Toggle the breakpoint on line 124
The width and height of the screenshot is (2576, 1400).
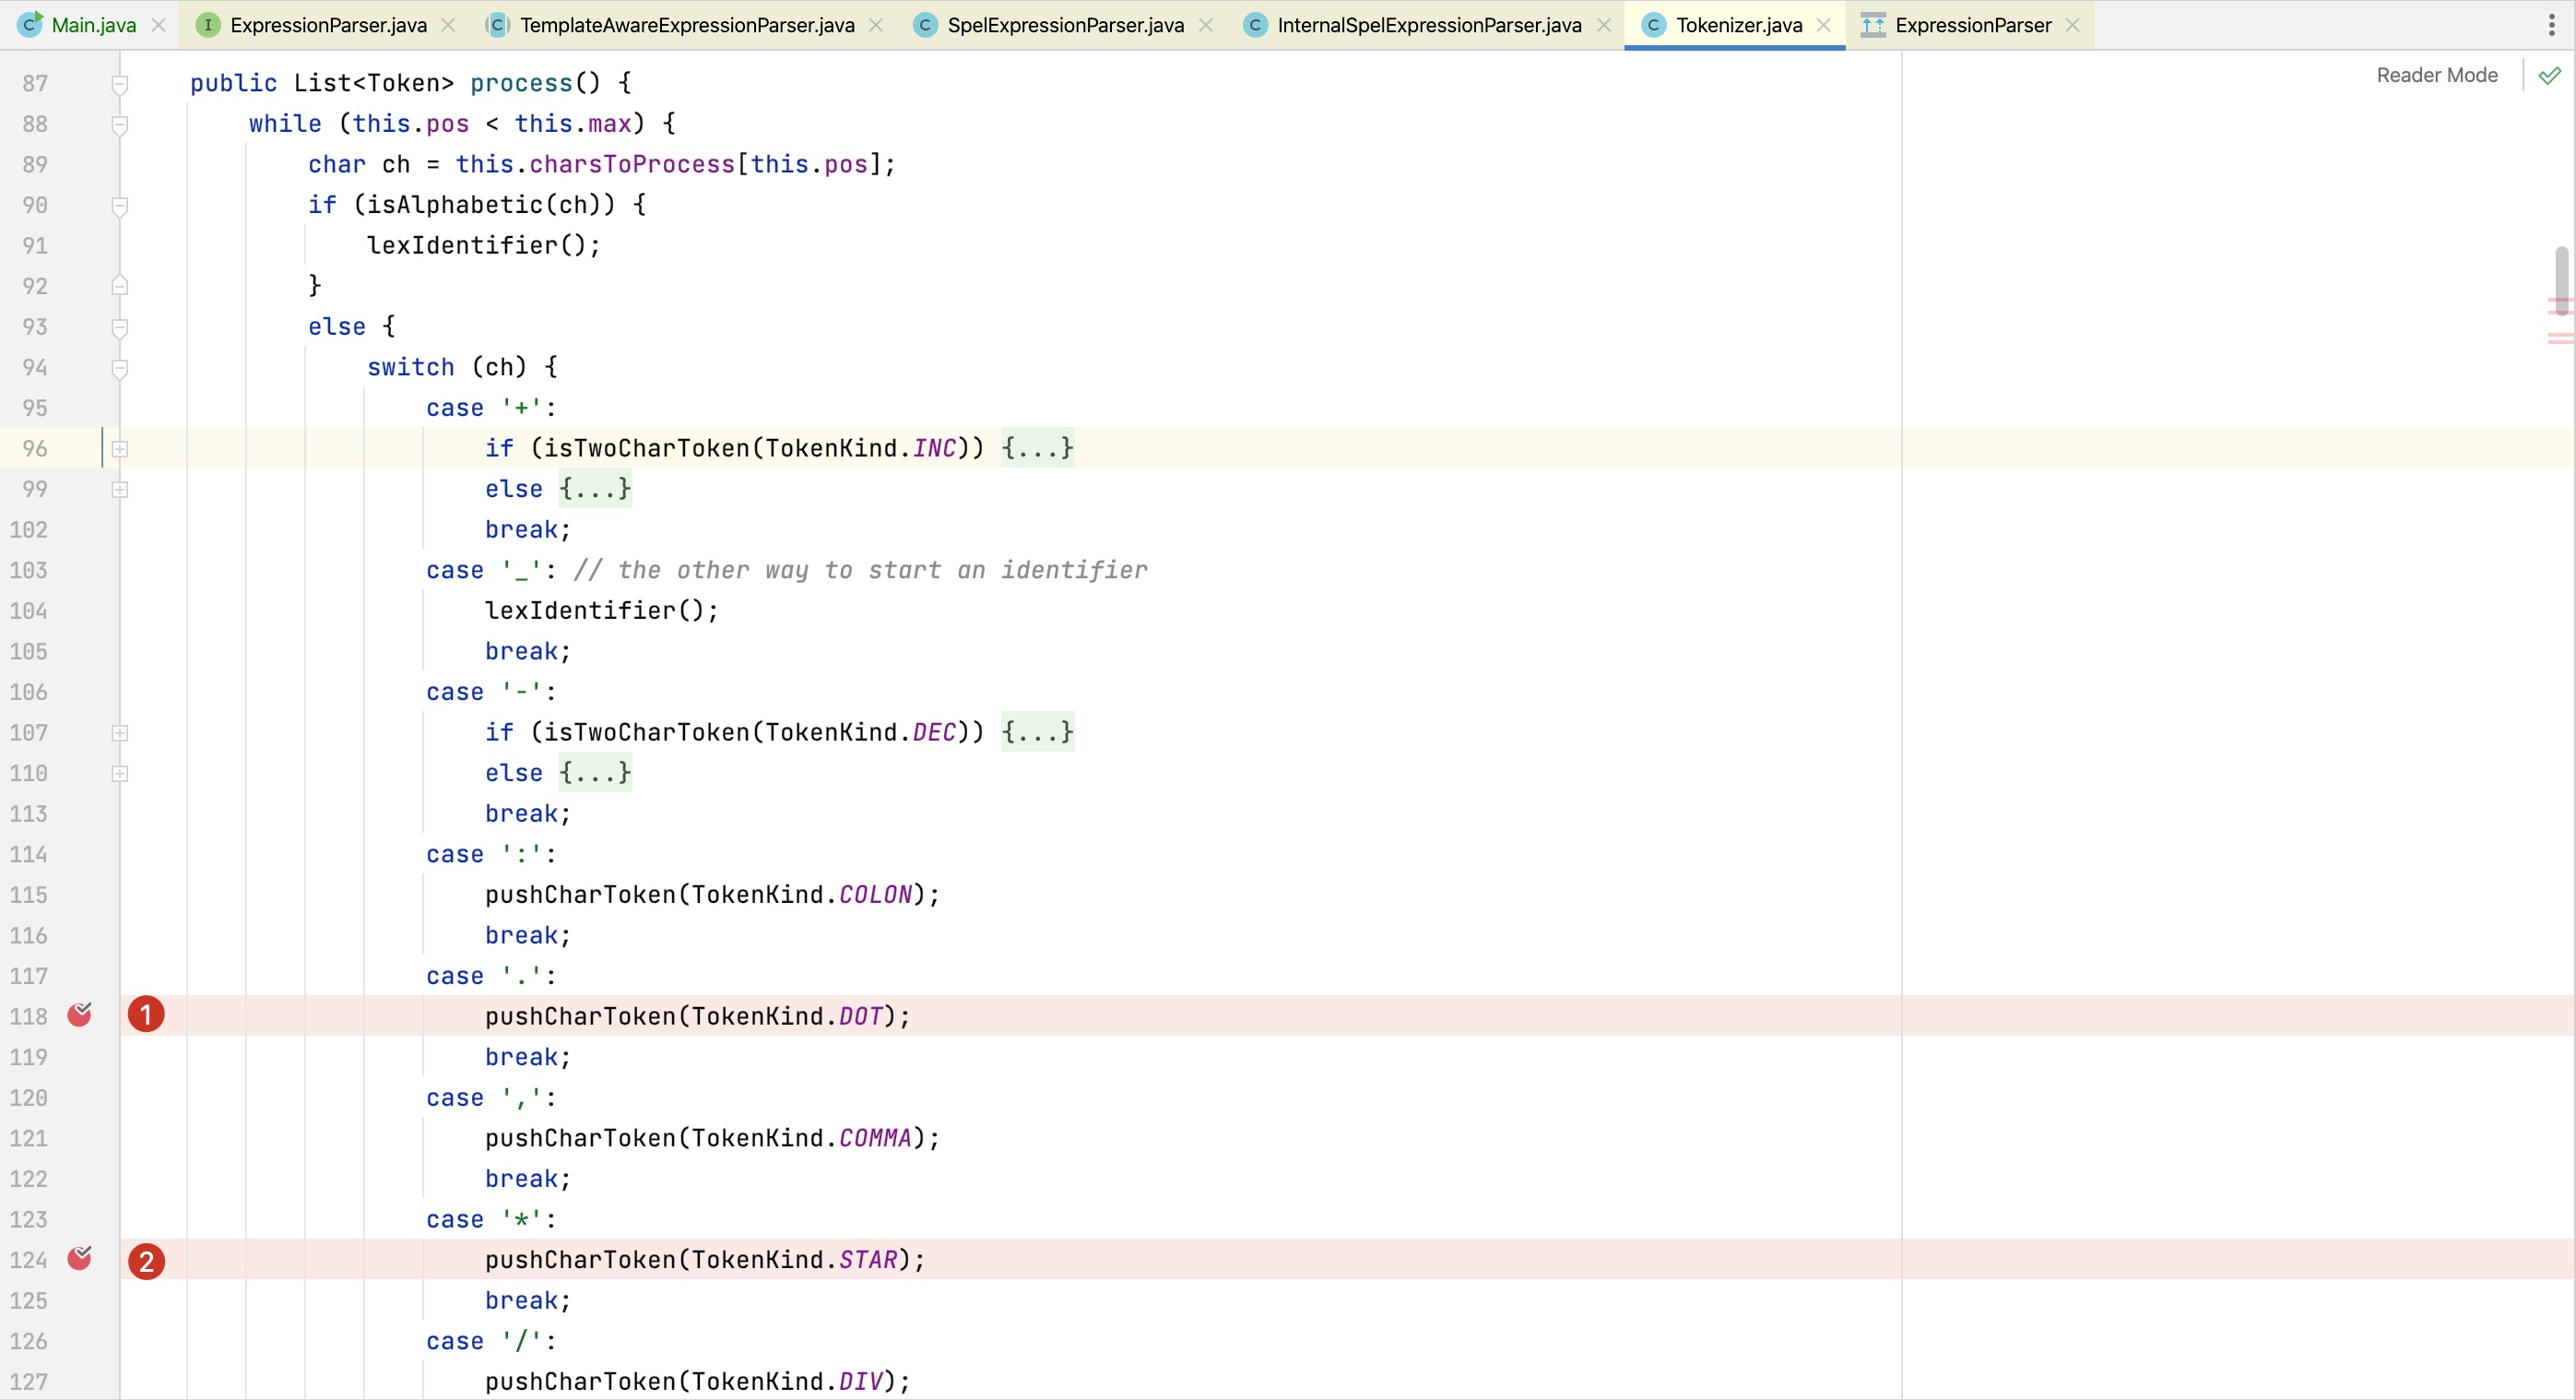pyautogui.click(x=79, y=1258)
